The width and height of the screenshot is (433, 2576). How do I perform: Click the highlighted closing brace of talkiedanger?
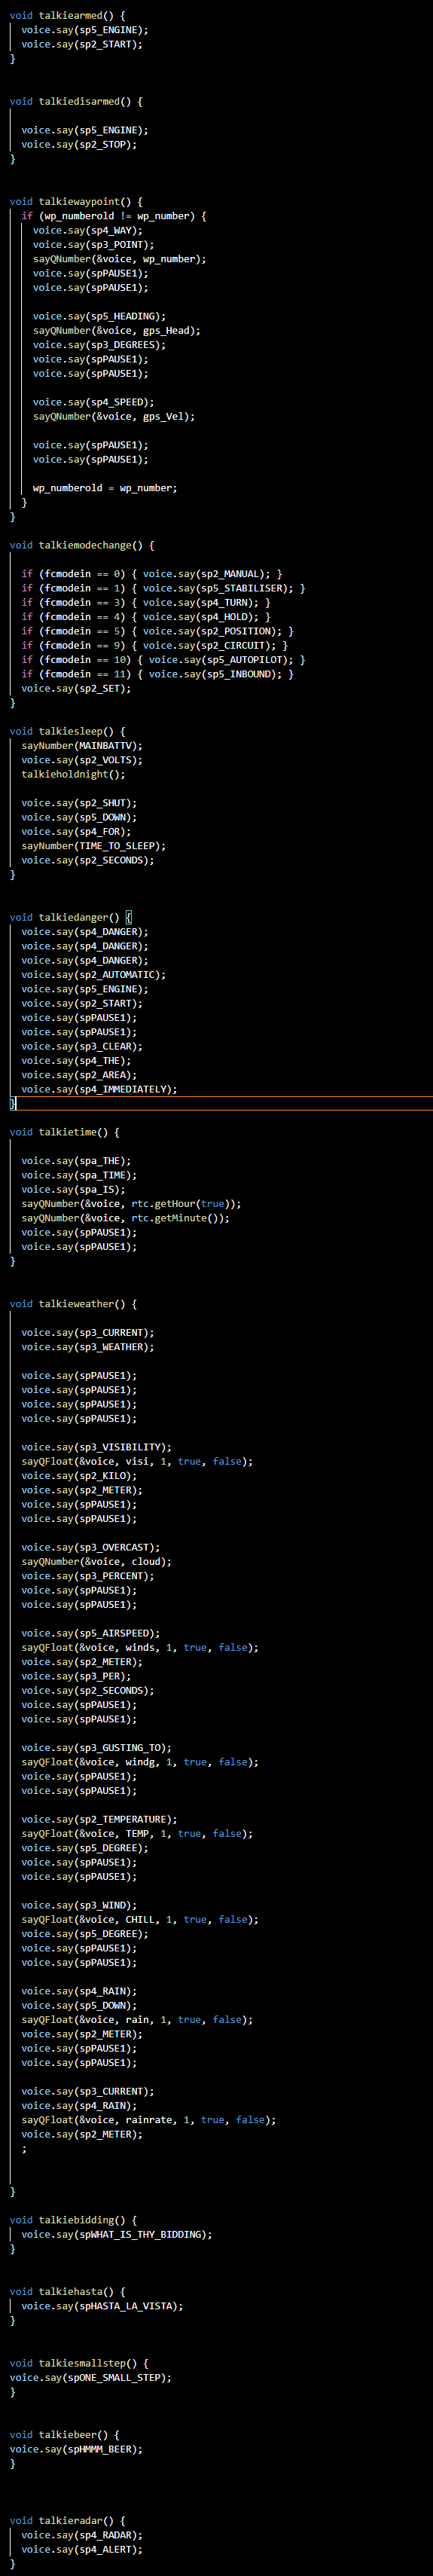click(x=13, y=1103)
